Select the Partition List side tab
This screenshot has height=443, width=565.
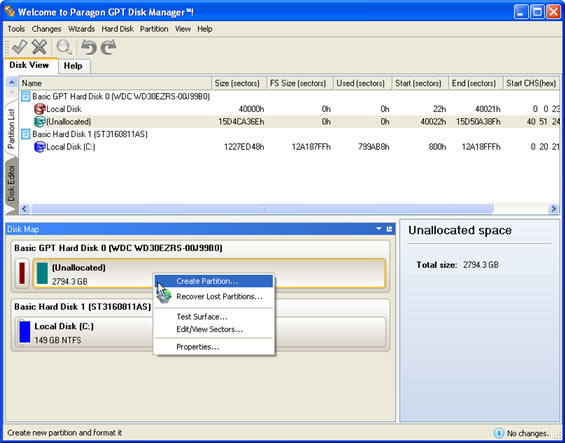[12, 129]
